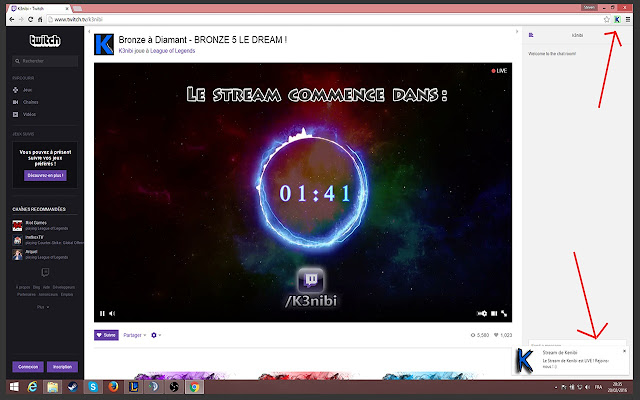Screen dimensions: 640x400
Task: Click the Stream de Kenibi notification popup
Action: pyautogui.click(x=571, y=360)
